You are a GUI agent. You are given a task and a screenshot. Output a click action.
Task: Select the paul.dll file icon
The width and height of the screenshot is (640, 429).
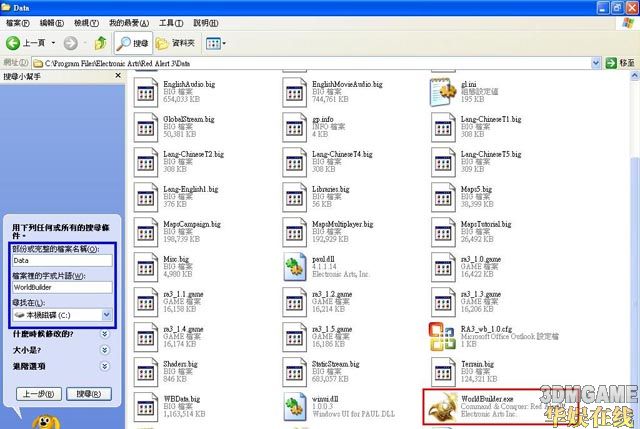point(295,267)
